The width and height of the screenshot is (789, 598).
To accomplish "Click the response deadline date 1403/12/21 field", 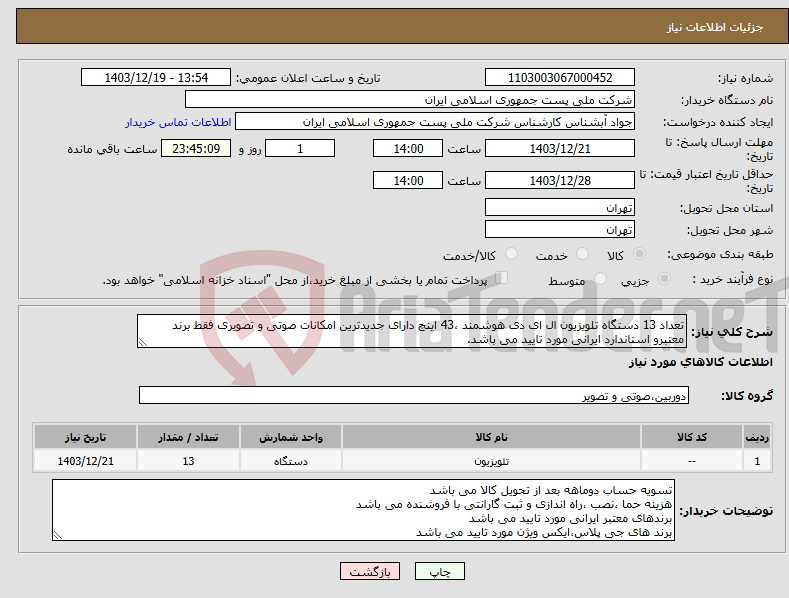I will coord(560,148).
